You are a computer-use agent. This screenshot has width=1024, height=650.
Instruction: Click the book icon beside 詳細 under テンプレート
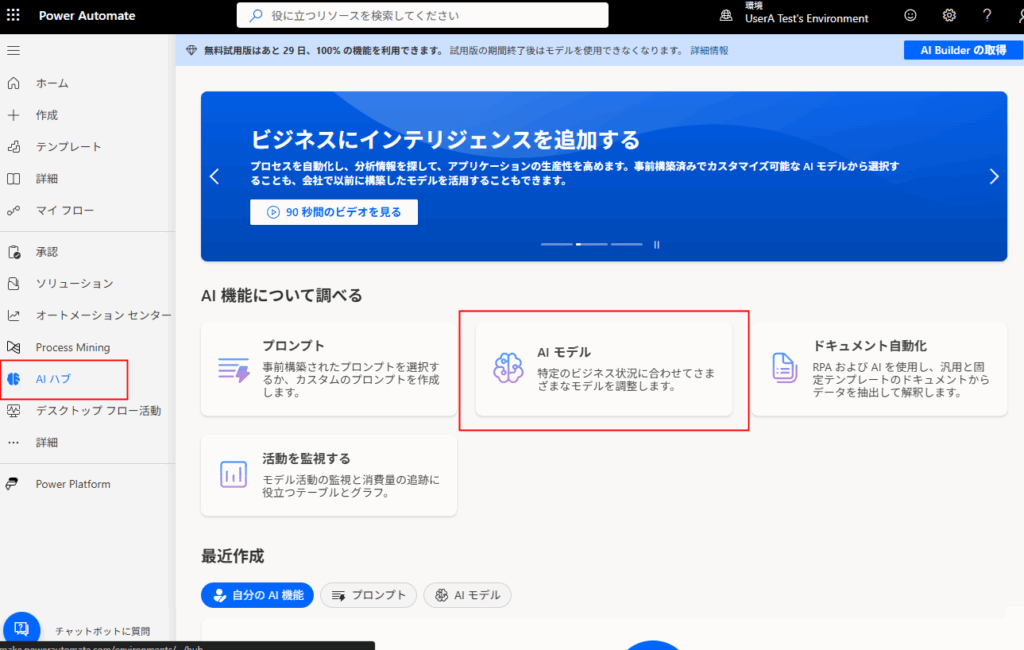click(14, 178)
